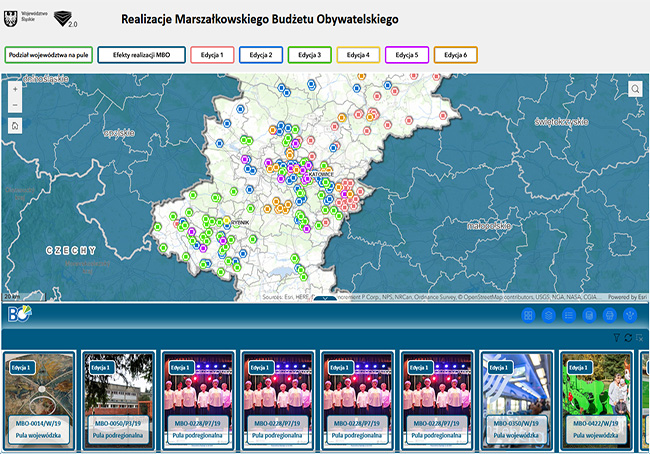This screenshot has height=454, width=650.
Task: Click the BO budget logo
Action: [19, 314]
